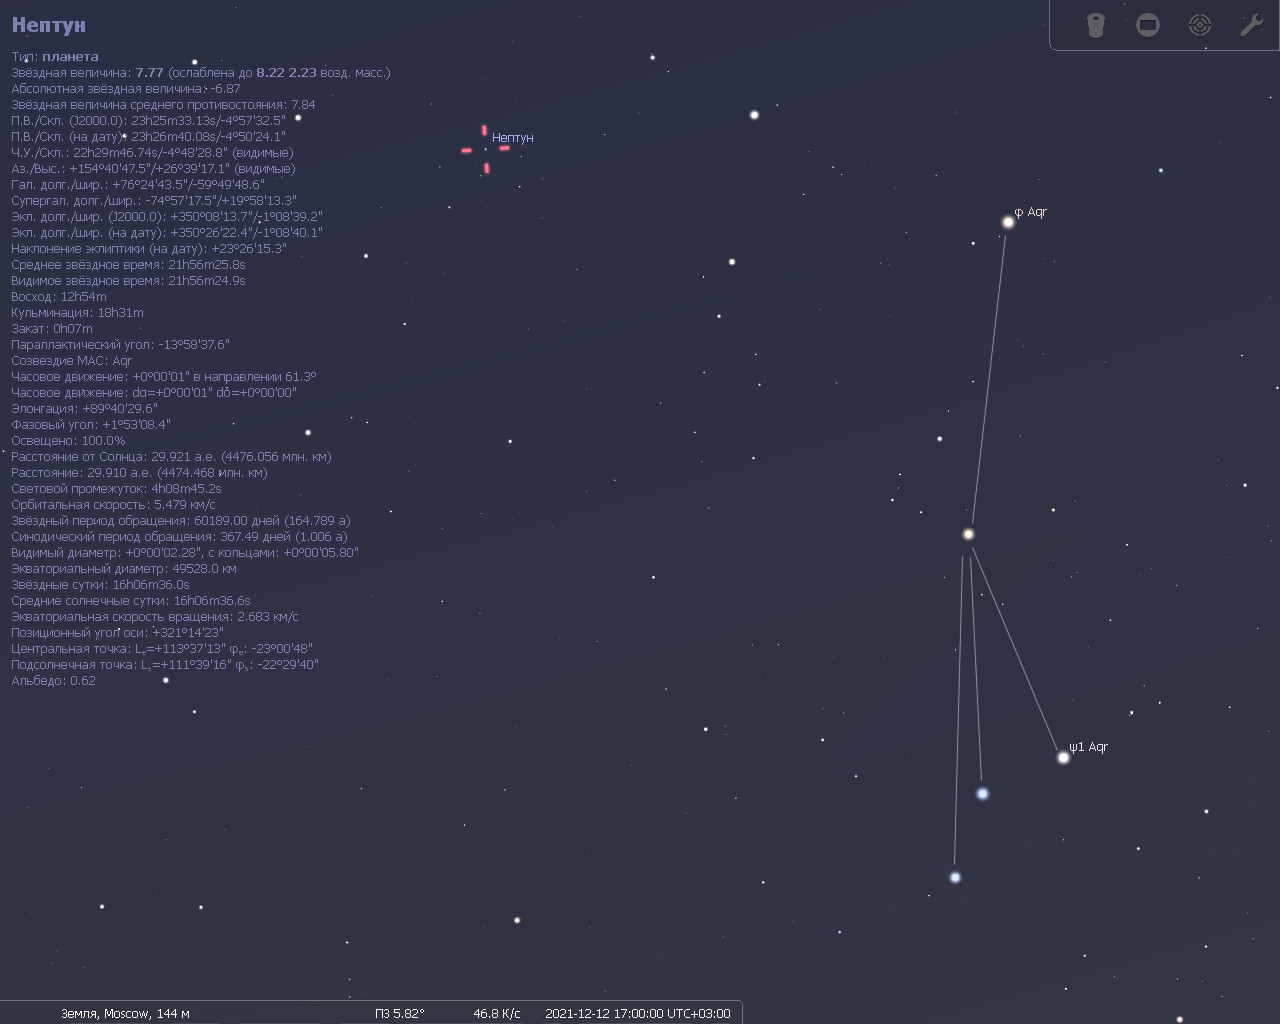Click the field of view "ПЗ 5.82°"
Viewport: 1280px width, 1024px height.
[x=399, y=1013]
